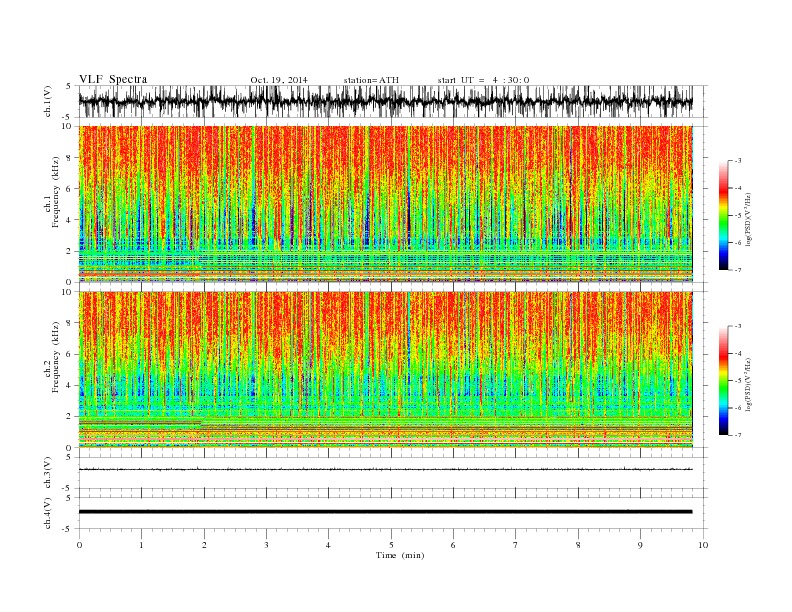Click the "8" minute tick label
This screenshot has height=612, width=792.
578,545
